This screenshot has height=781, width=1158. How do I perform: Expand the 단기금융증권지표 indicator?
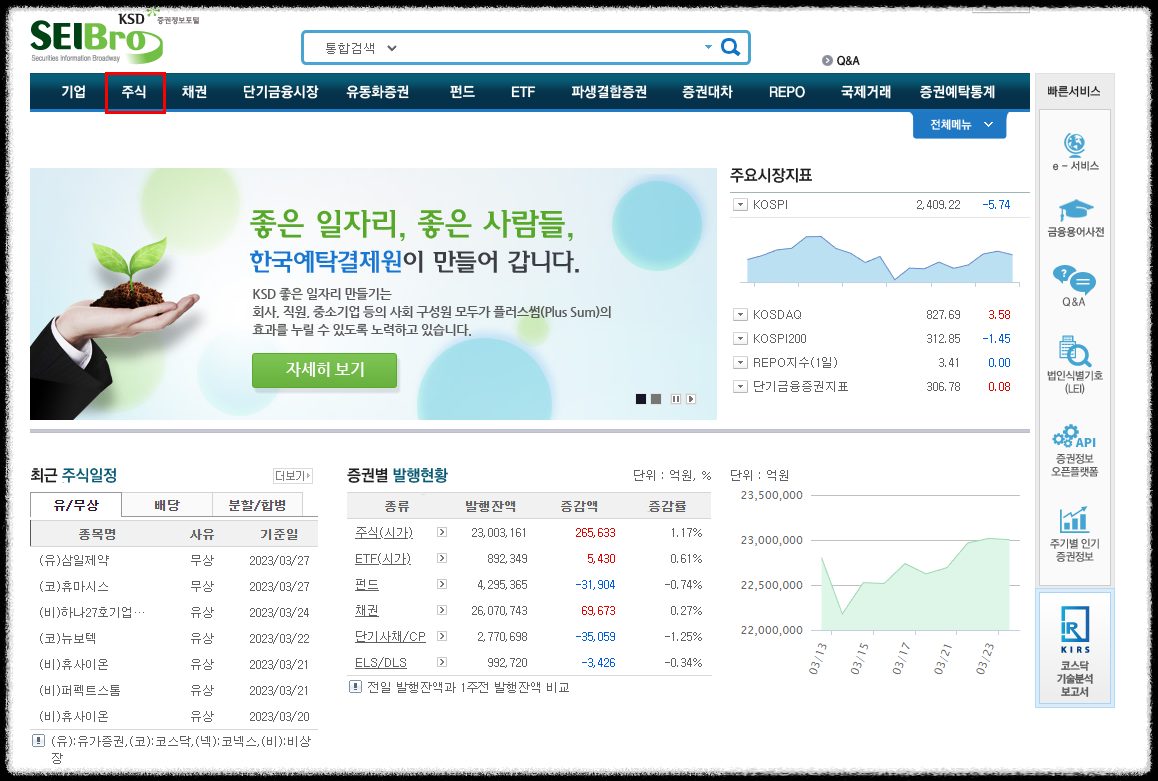740,386
